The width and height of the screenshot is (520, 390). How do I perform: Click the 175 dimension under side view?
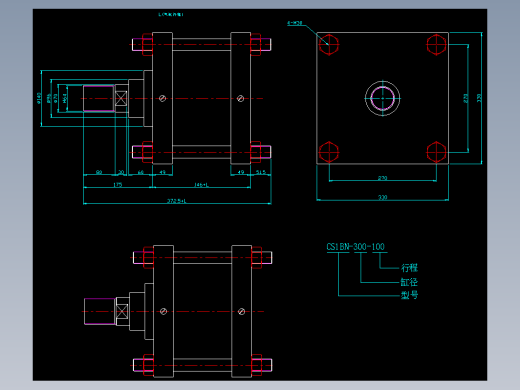coord(118,185)
